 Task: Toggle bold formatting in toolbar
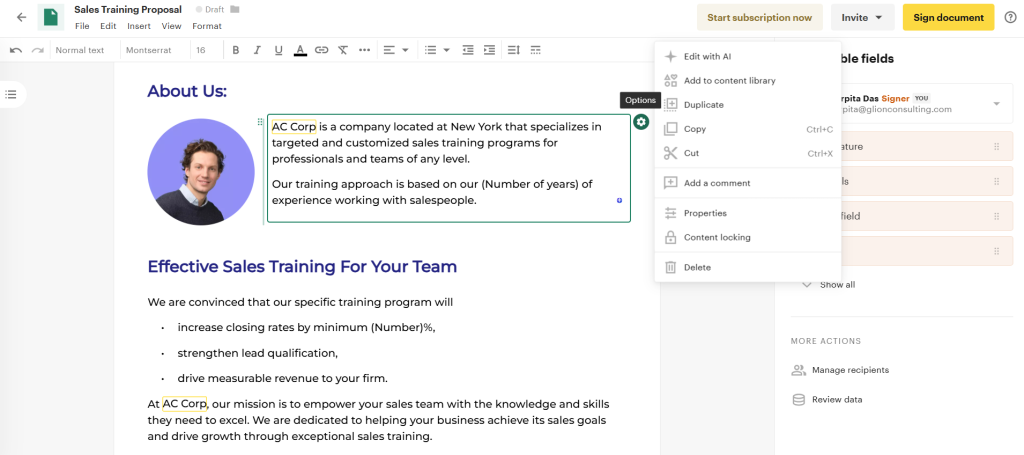tap(235, 50)
